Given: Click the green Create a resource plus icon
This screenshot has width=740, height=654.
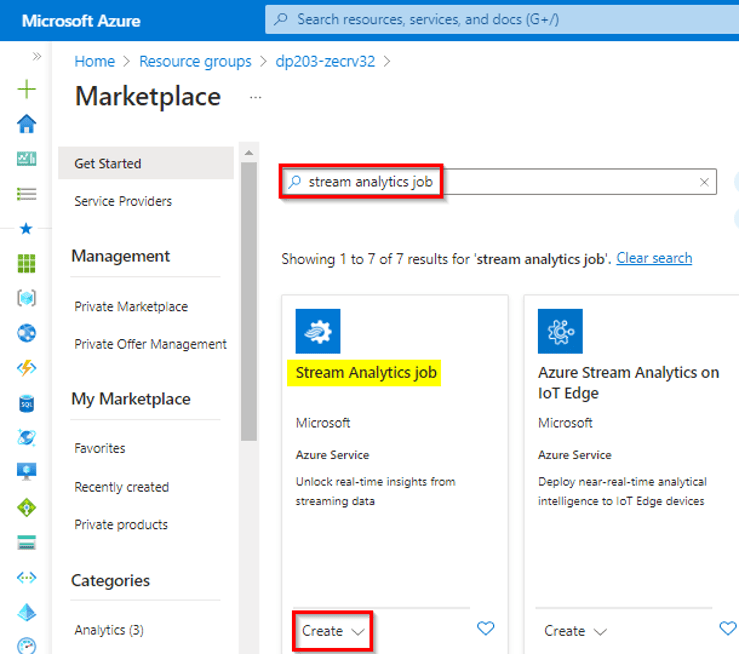Looking at the screenshot, I should coord(26,89).
